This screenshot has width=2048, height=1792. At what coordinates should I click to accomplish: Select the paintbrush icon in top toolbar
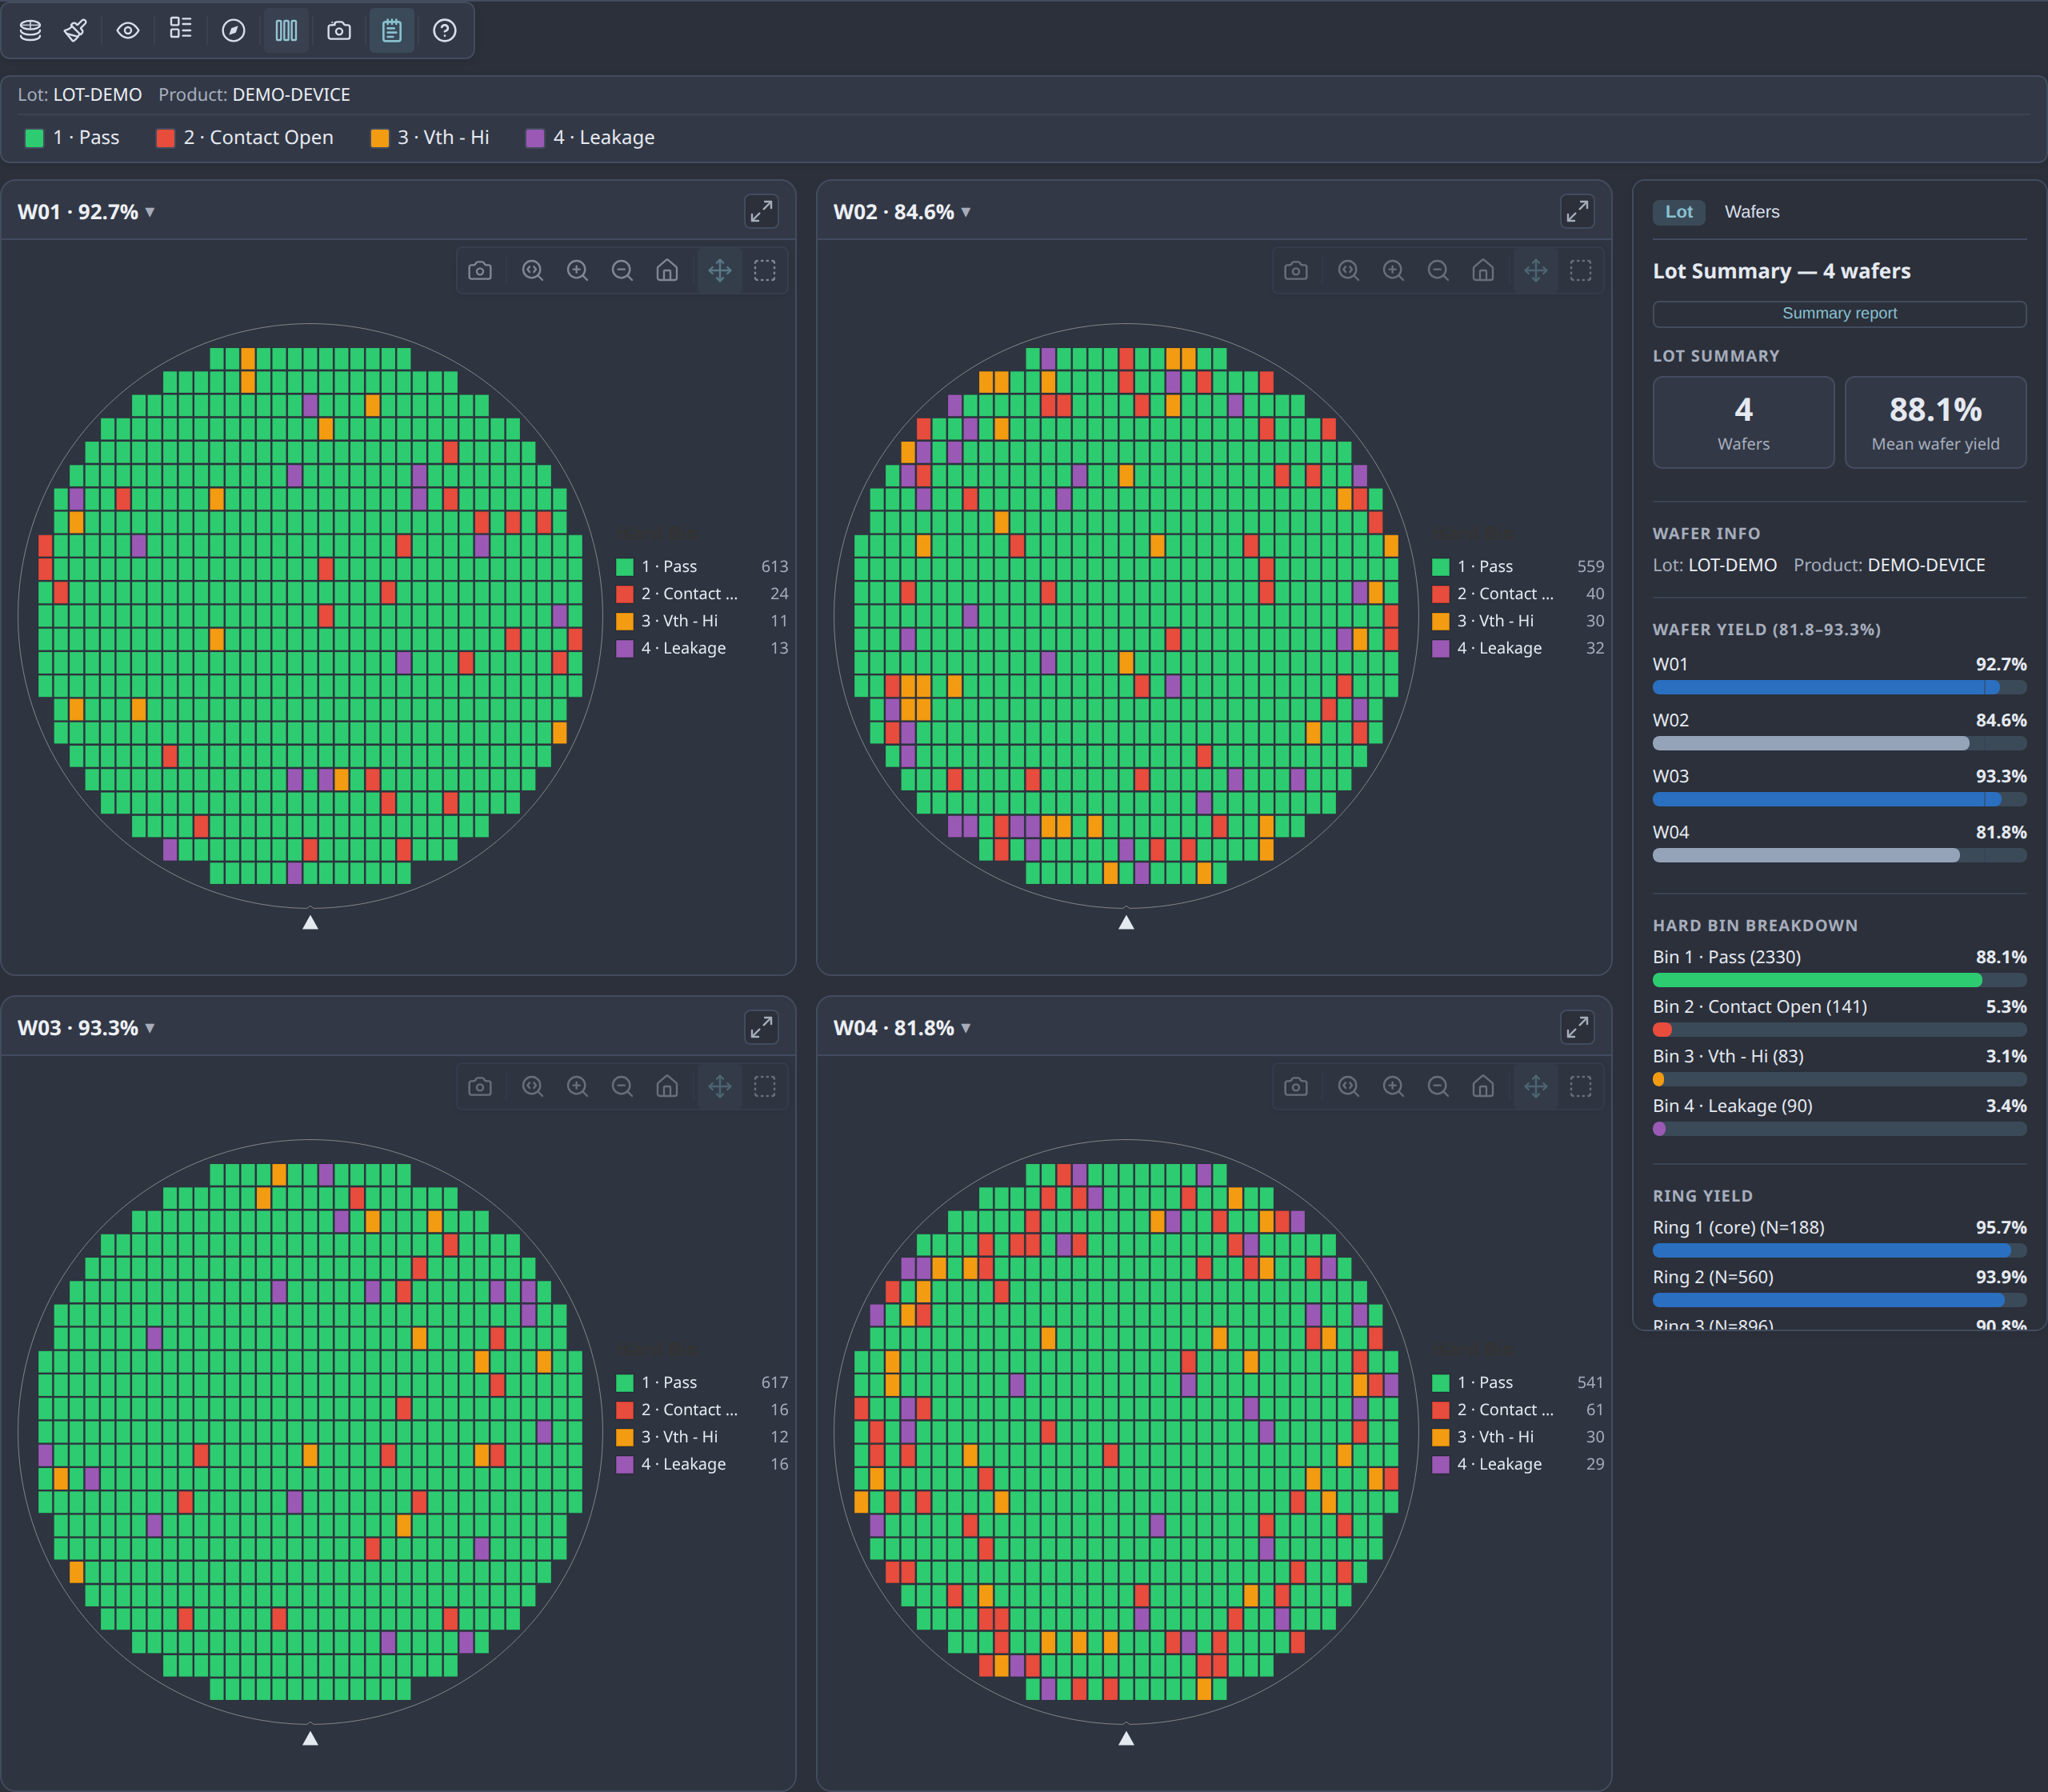pyautogui.click(x=75, y=30)
